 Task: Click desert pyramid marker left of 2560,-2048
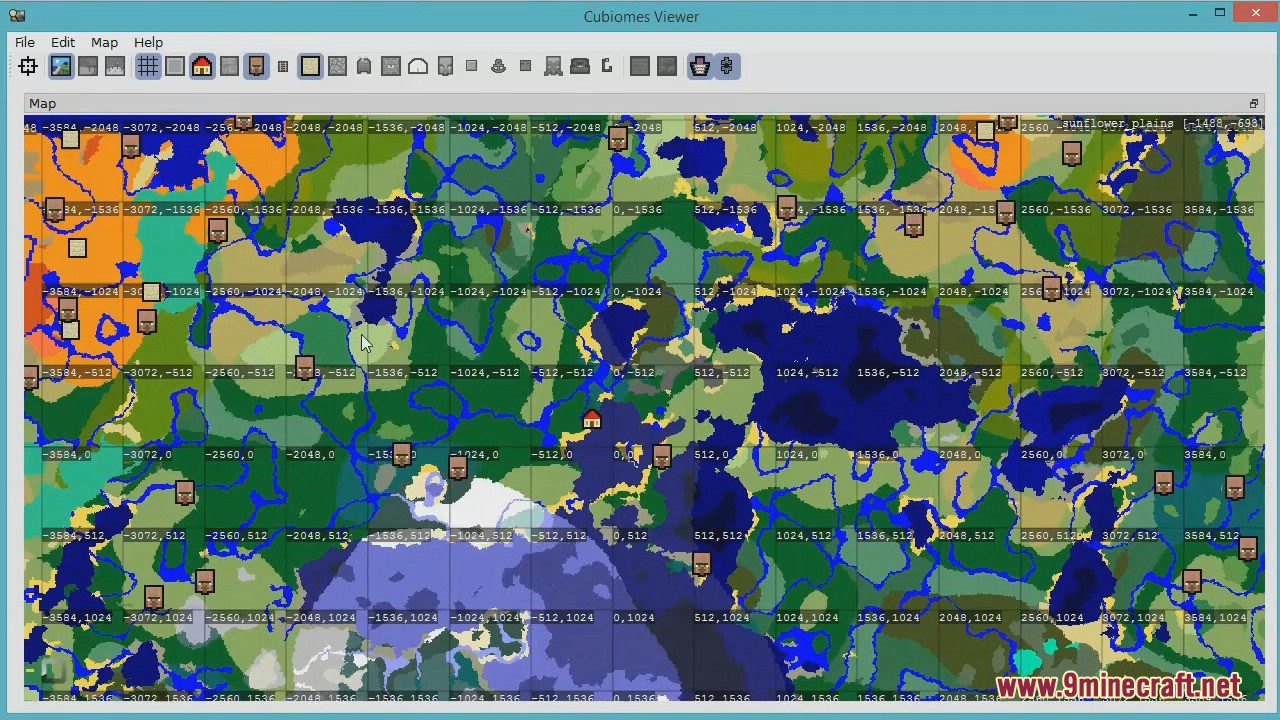(x=985, y=131)
